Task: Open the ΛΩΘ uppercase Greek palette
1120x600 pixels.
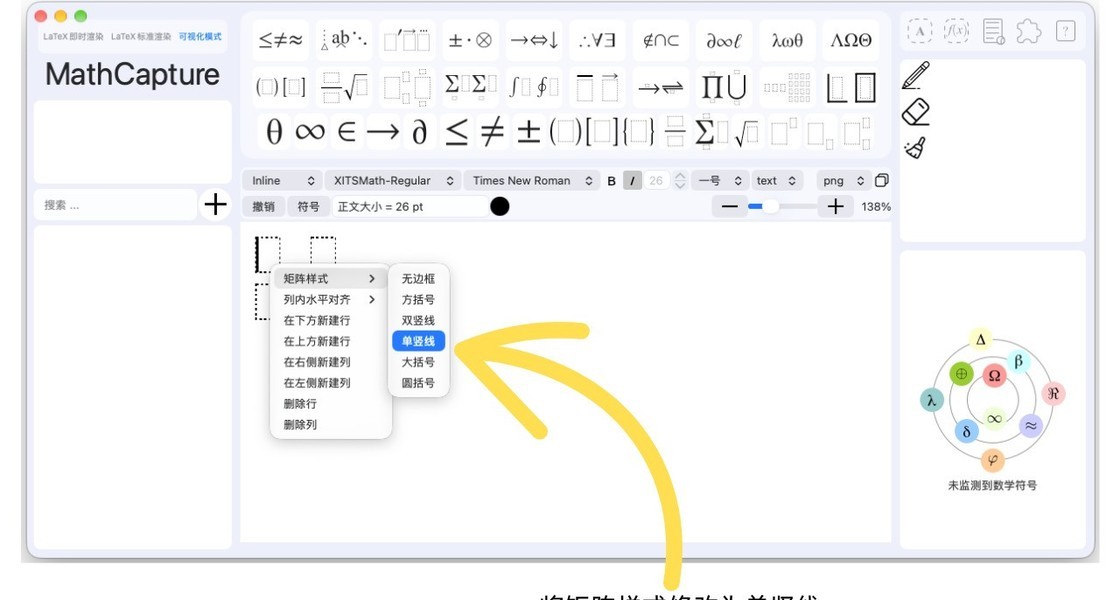Action: click(850, 41)
